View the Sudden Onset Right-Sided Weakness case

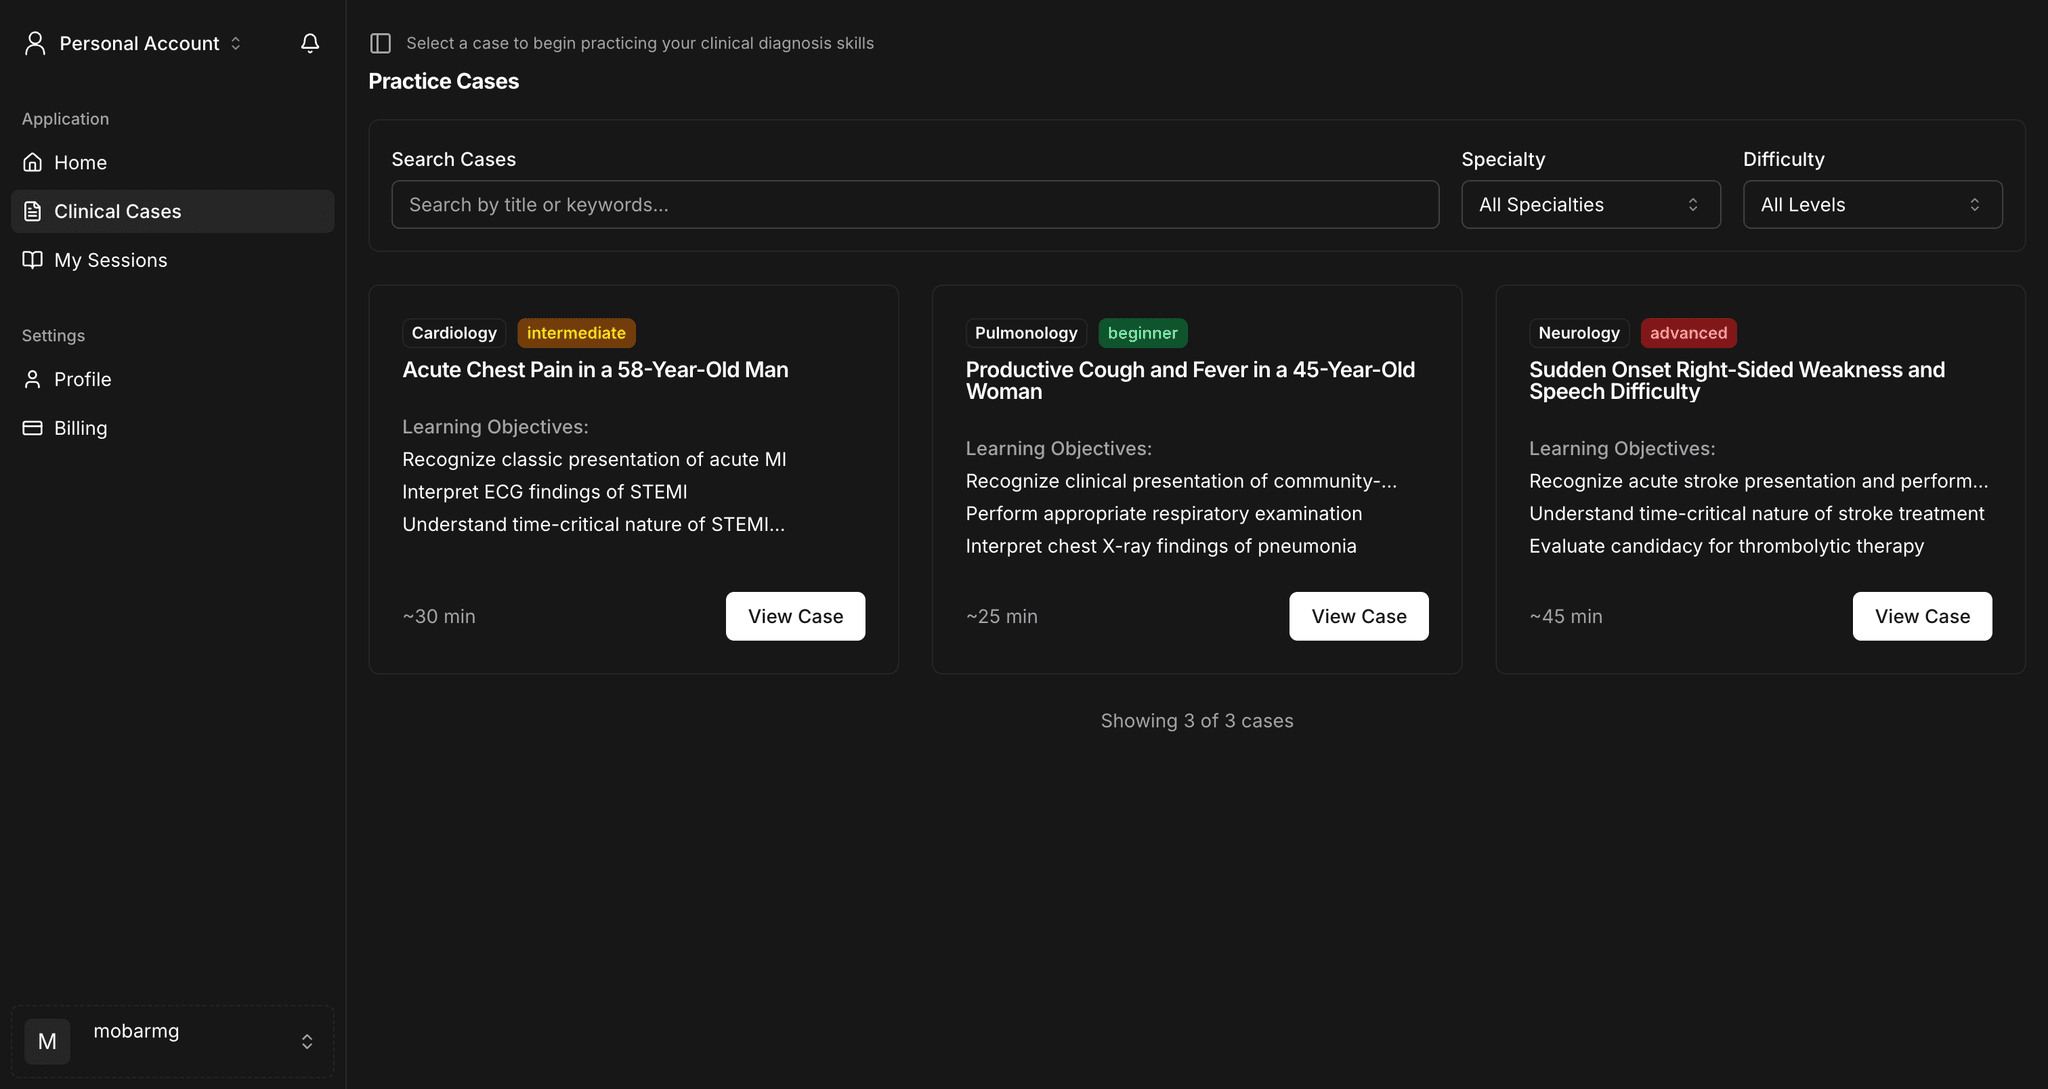coord(1921,616)
